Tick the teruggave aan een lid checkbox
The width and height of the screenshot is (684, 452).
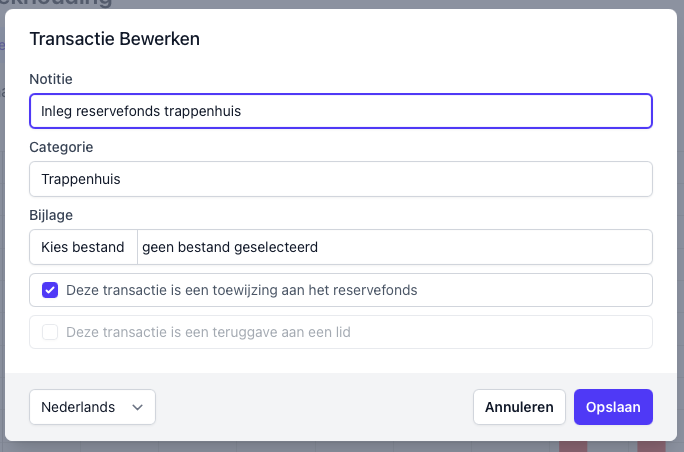pos(50,332)
